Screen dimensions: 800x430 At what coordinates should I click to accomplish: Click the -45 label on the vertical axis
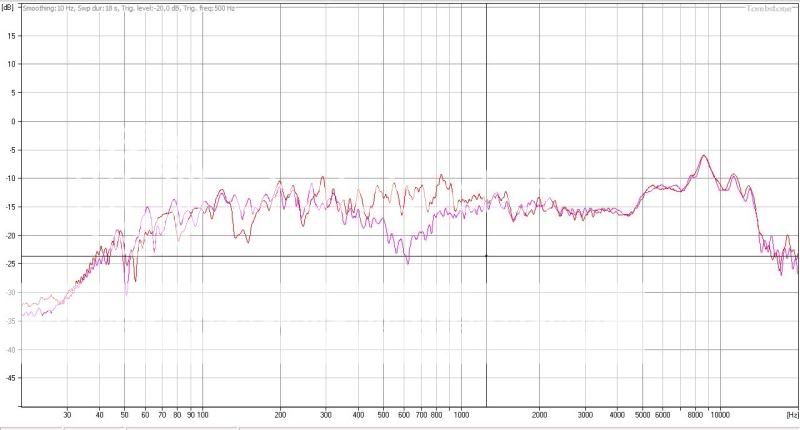pos(10,379)
